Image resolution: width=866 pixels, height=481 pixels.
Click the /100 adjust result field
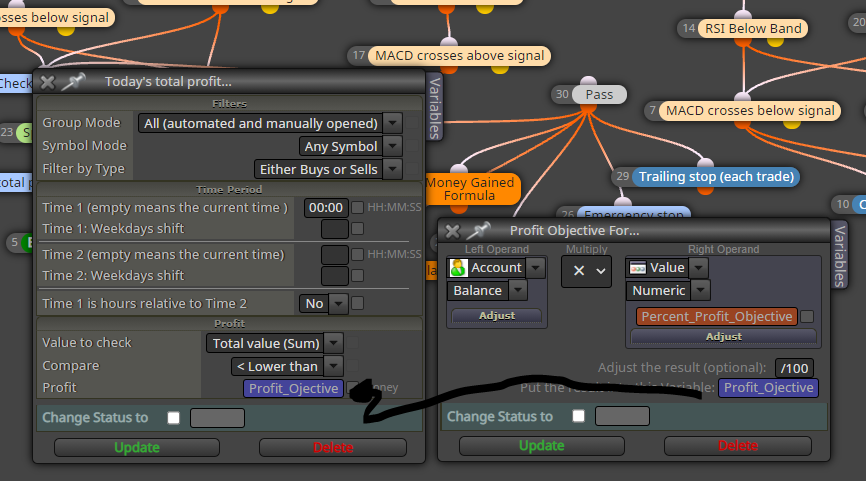(794, 368)
